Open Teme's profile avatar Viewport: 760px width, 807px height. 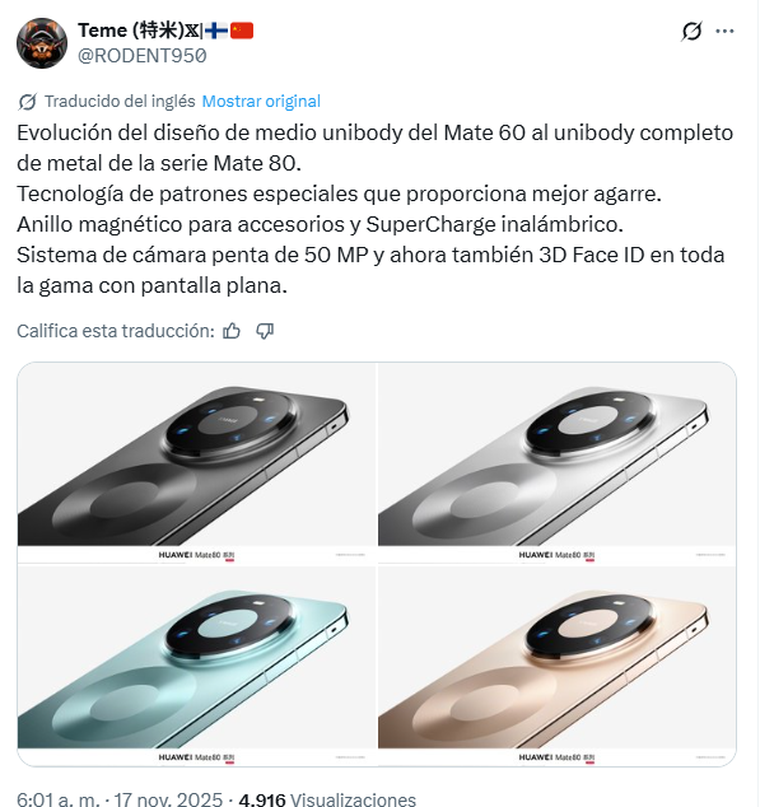[x=42, y=43]
